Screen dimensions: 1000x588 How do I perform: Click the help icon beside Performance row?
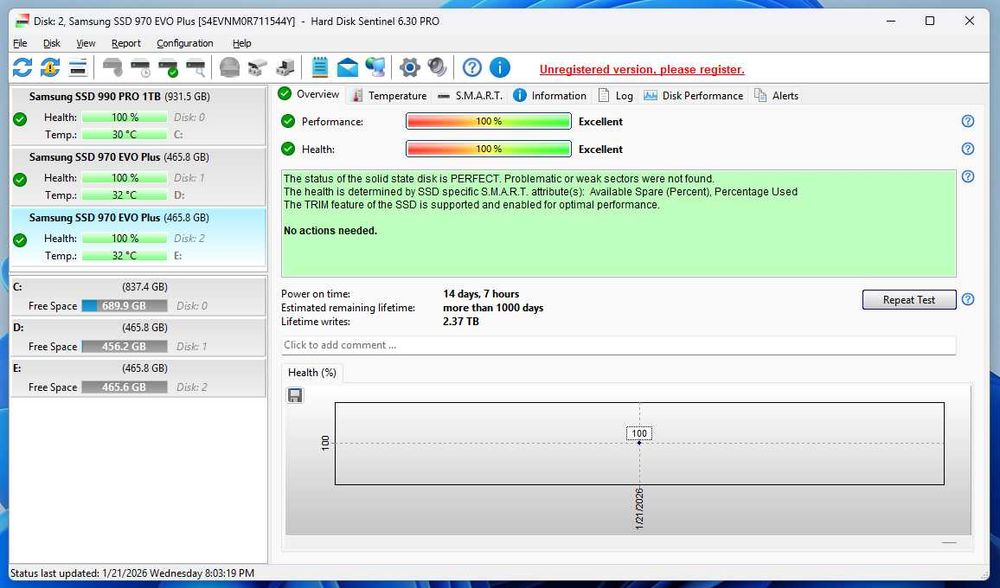967,121
